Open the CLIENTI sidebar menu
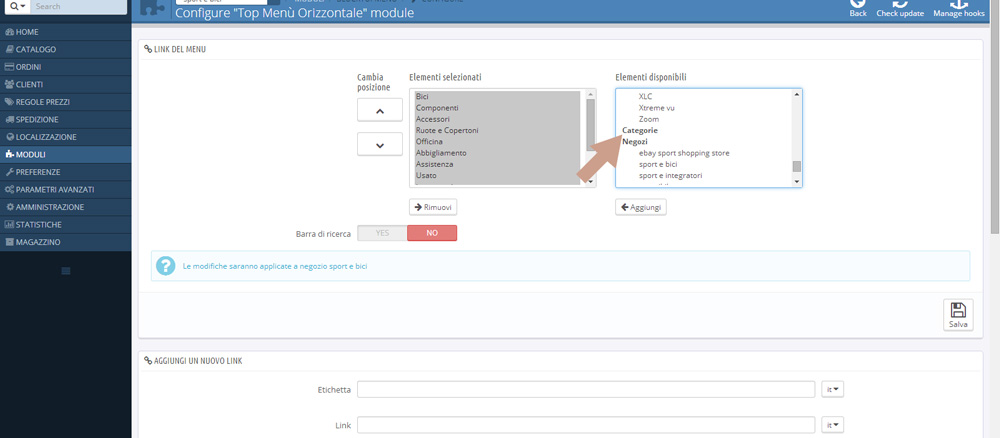 tap(66, 84)
